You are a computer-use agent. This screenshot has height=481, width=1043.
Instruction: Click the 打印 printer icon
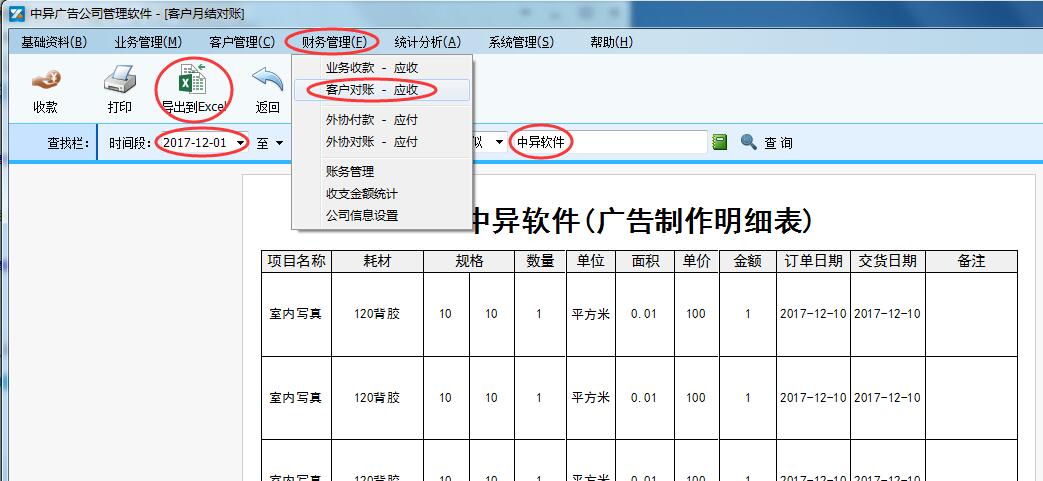coord(120,79)
